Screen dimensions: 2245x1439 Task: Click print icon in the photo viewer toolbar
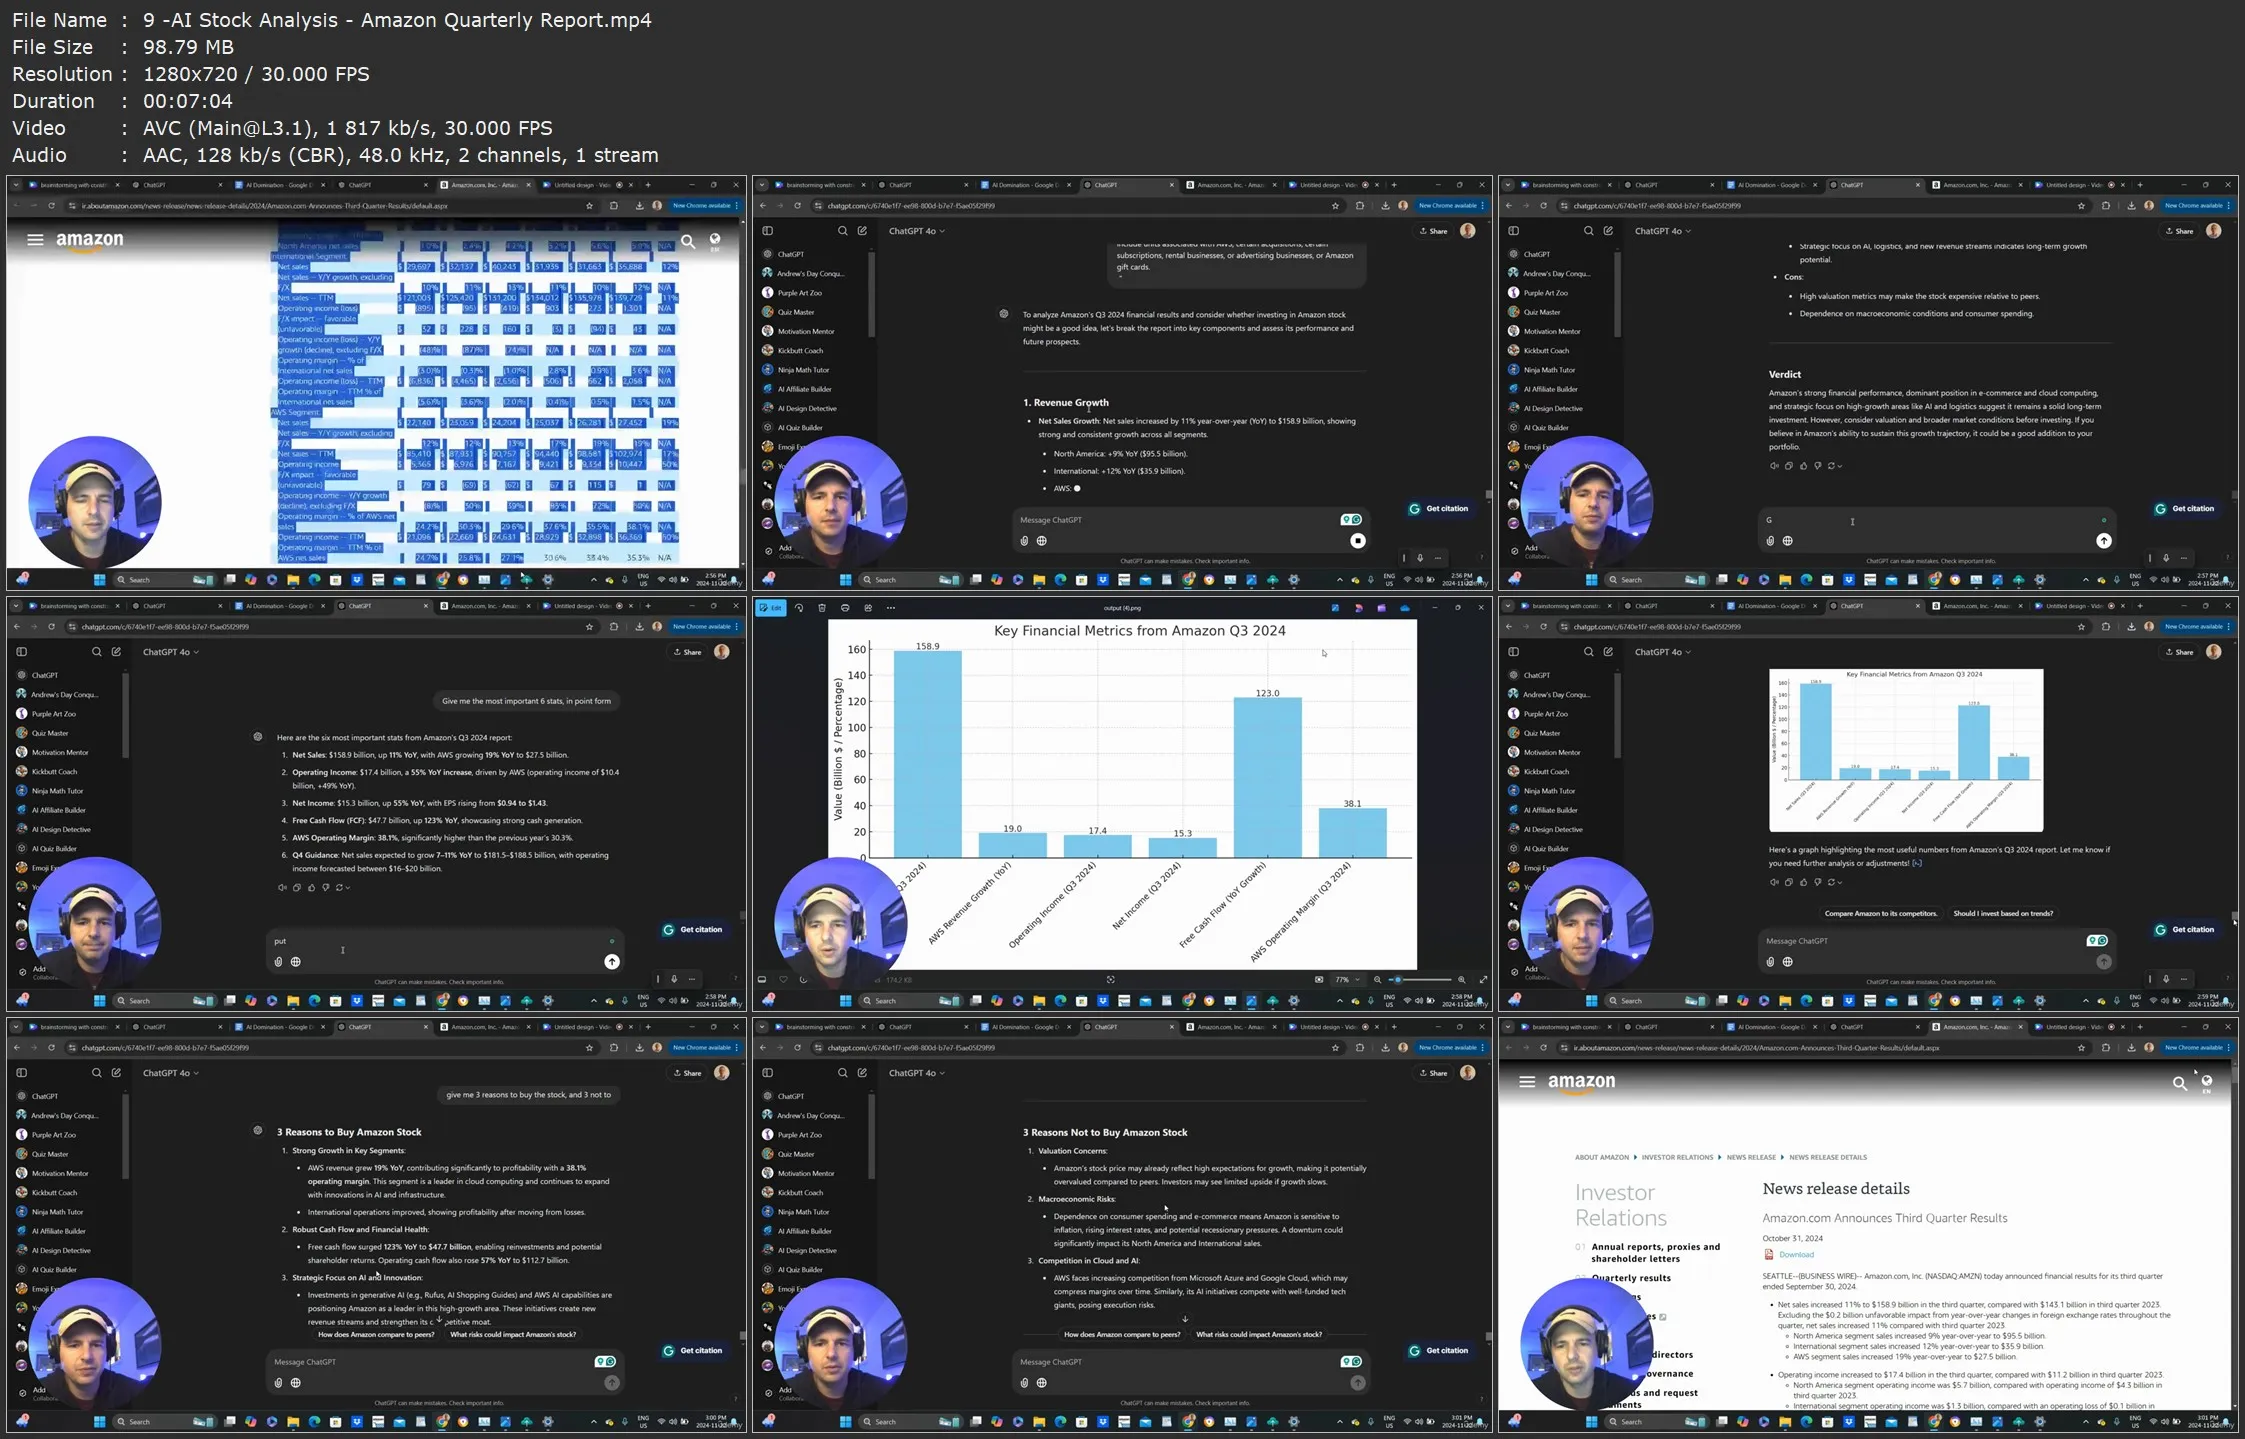[845, 608]
